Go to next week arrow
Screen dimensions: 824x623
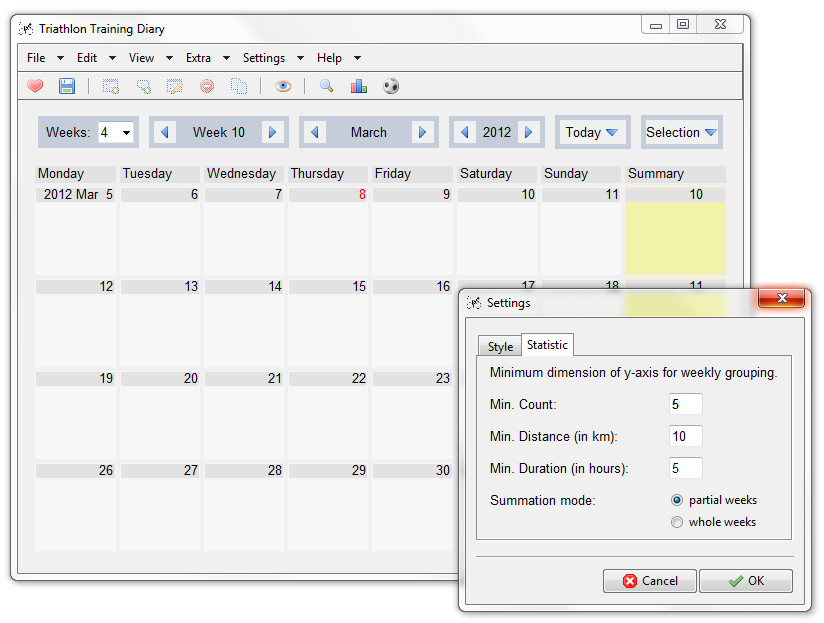coord(272,132)
